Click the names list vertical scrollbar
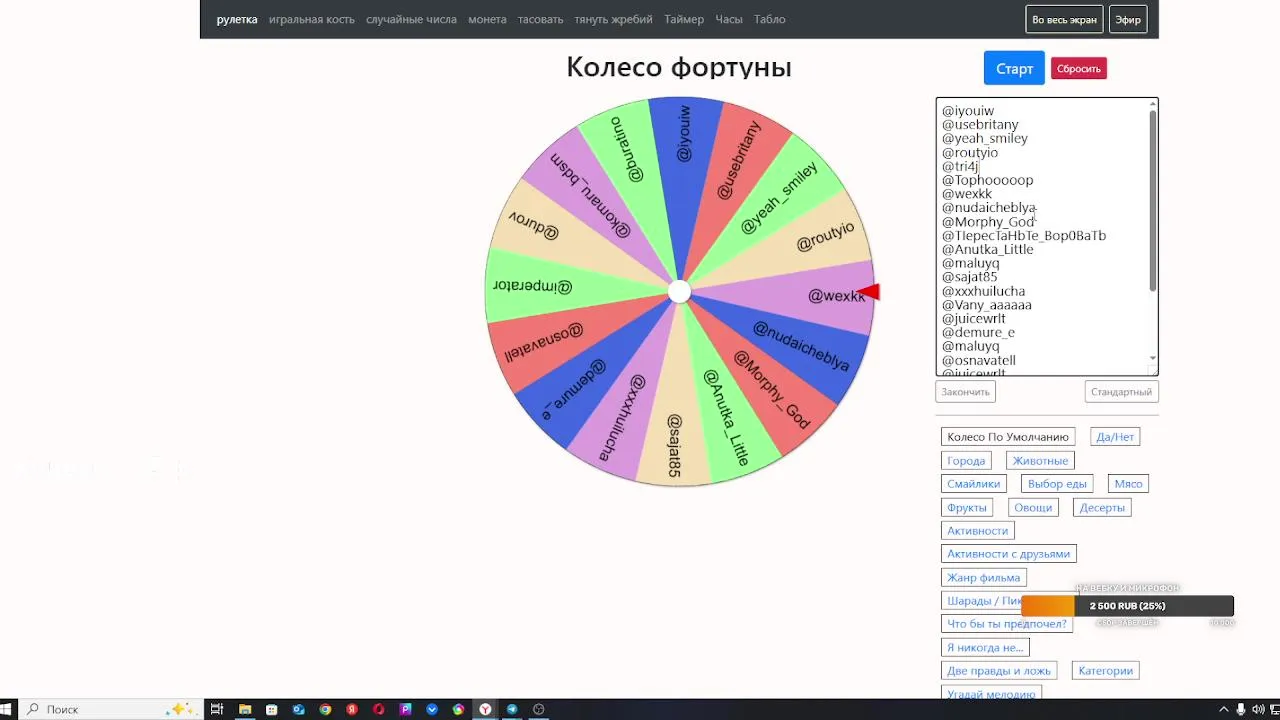The width and height of the screenshot is (1280, 720). 1153,200
